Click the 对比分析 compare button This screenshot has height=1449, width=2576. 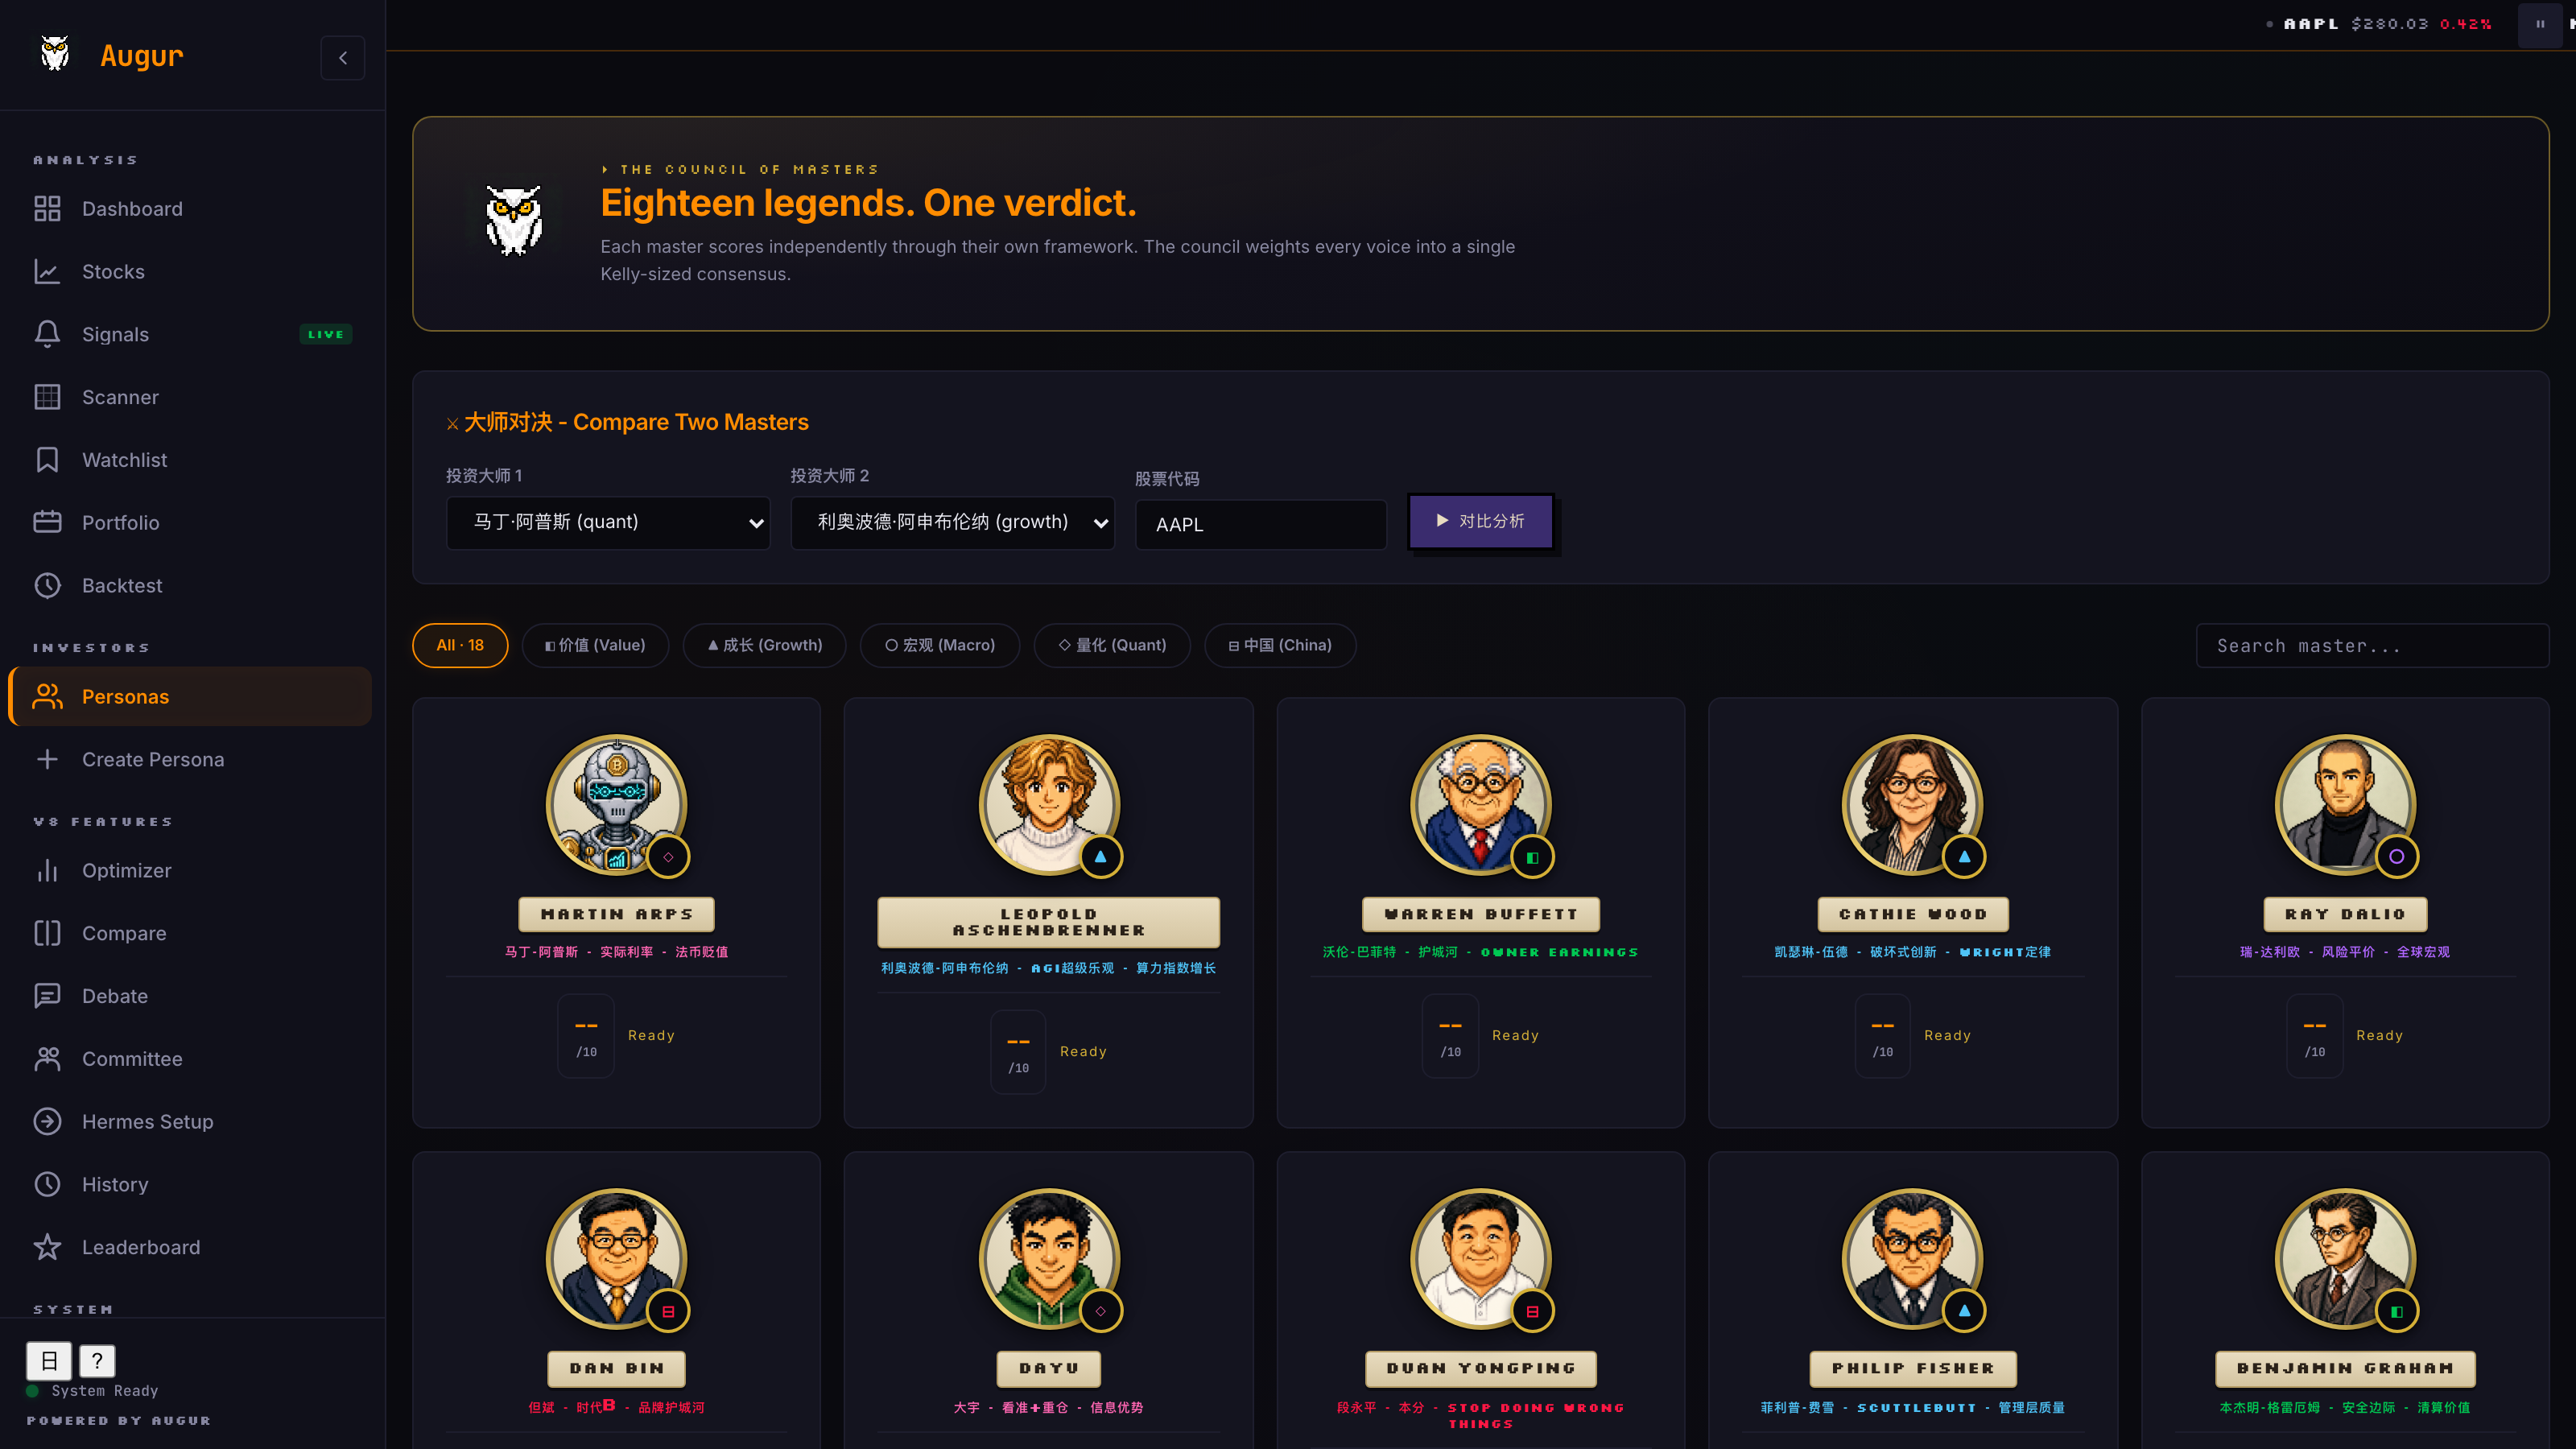[x=1481, y=521]
